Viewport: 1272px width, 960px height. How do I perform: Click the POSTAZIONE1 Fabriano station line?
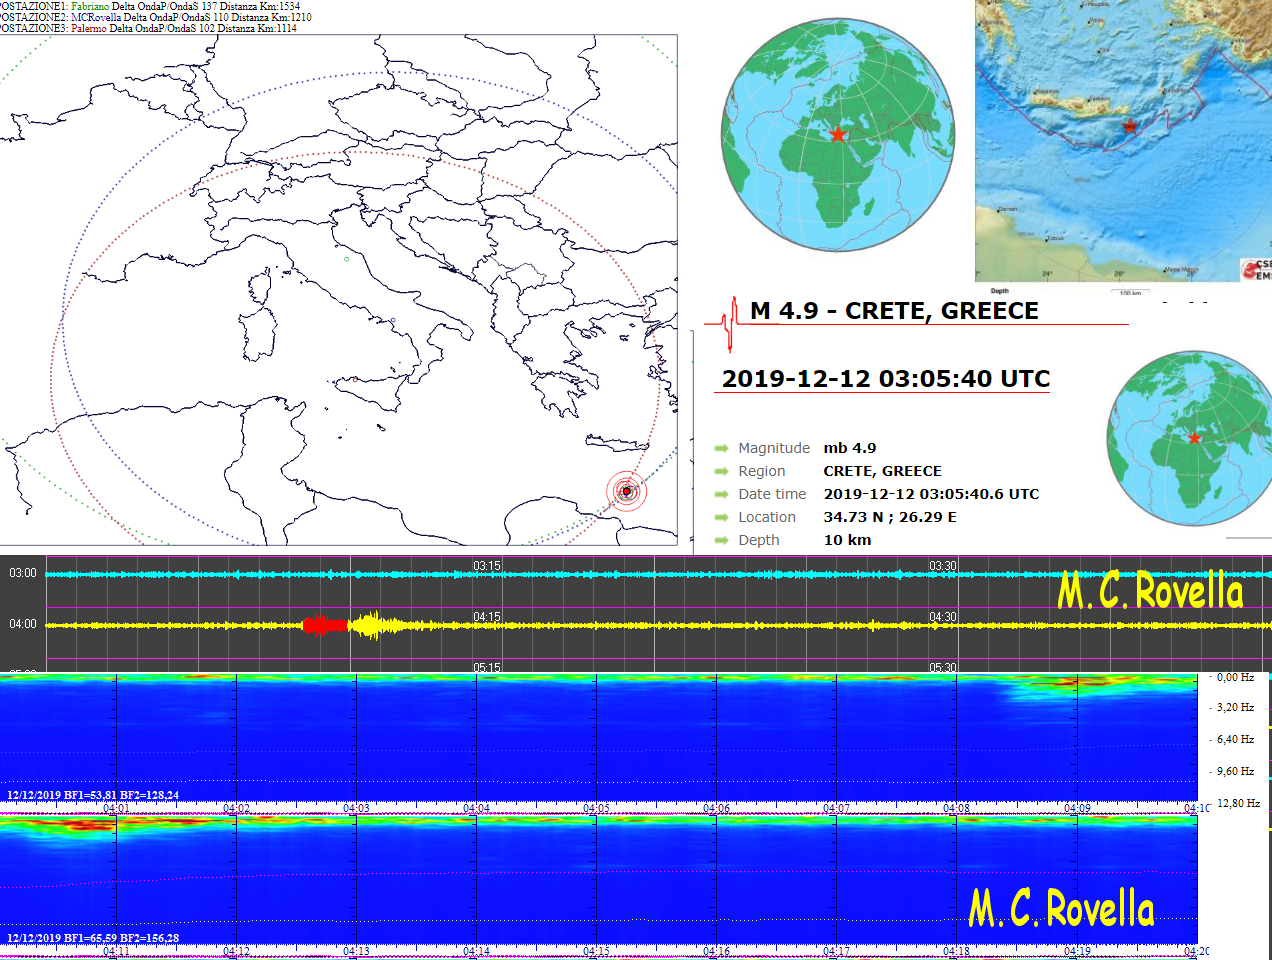(x=150, y=6)
